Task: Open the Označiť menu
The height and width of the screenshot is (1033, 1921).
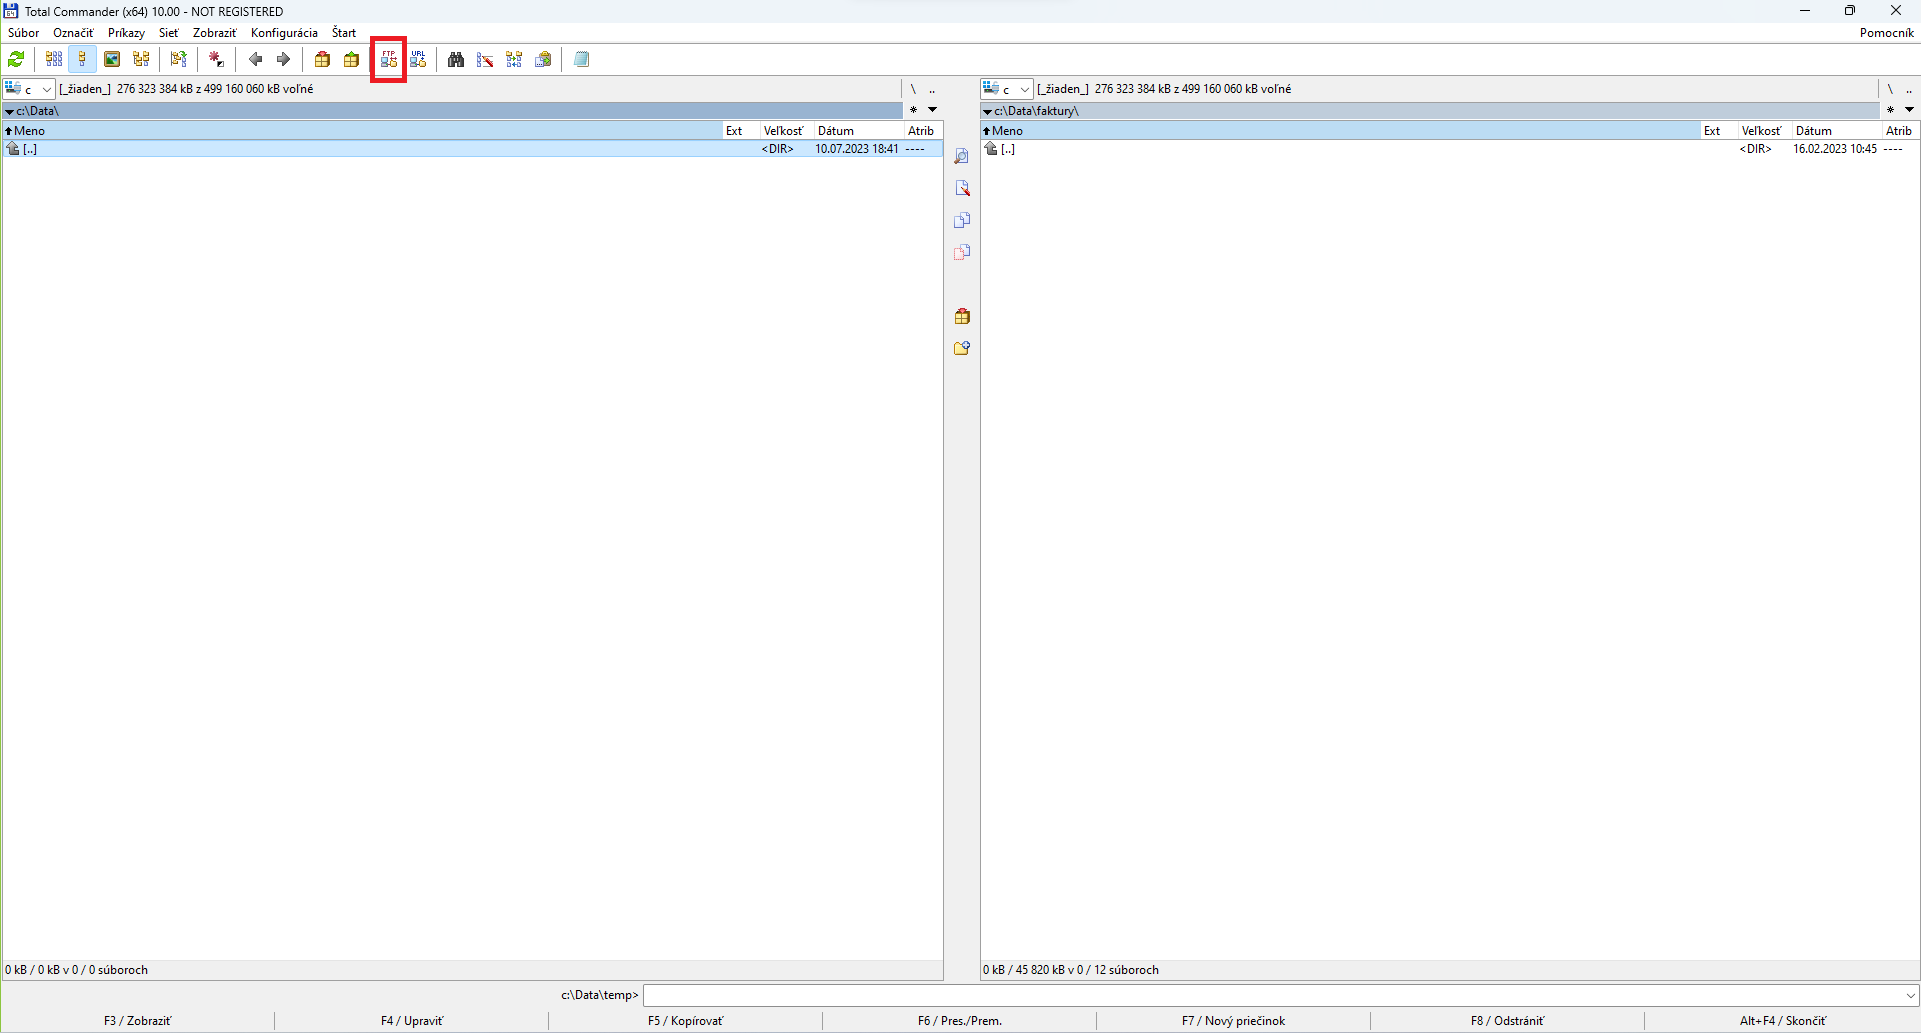Action: click(73, 33)
